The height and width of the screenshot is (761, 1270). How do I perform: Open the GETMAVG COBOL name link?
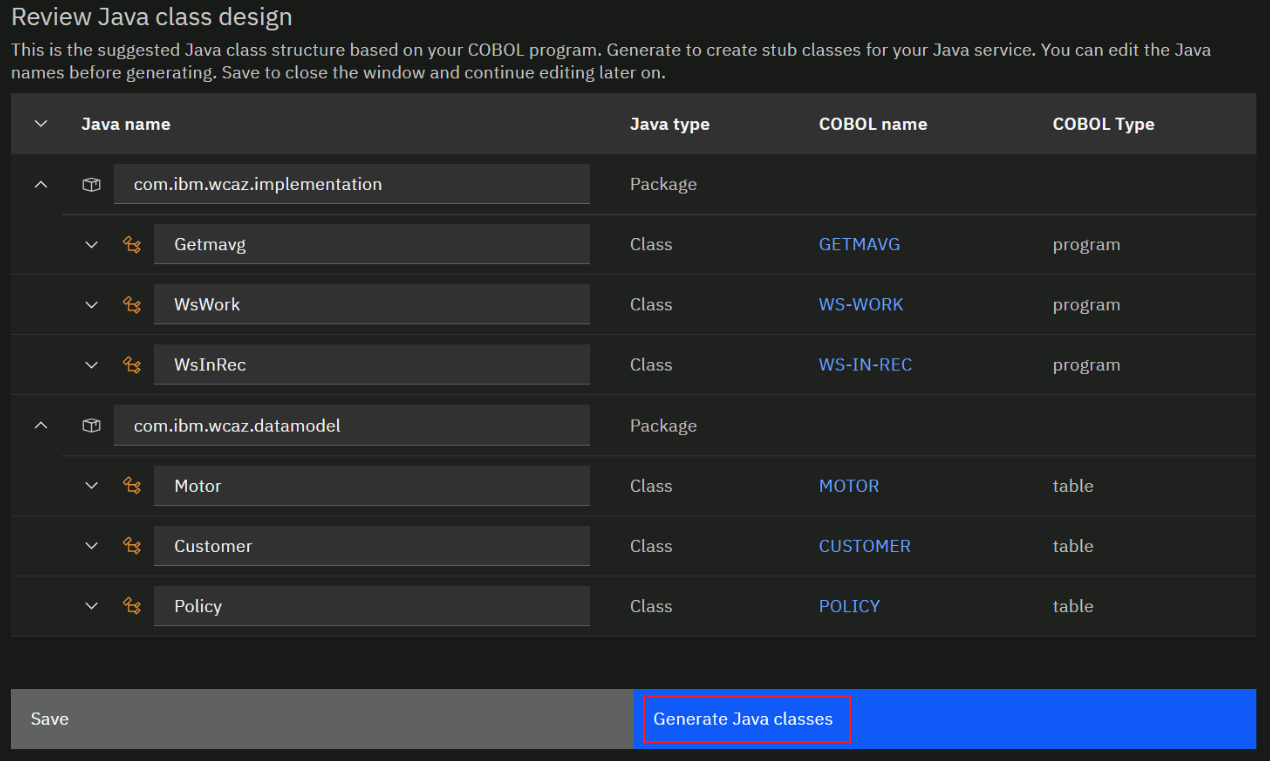(859, 244)
